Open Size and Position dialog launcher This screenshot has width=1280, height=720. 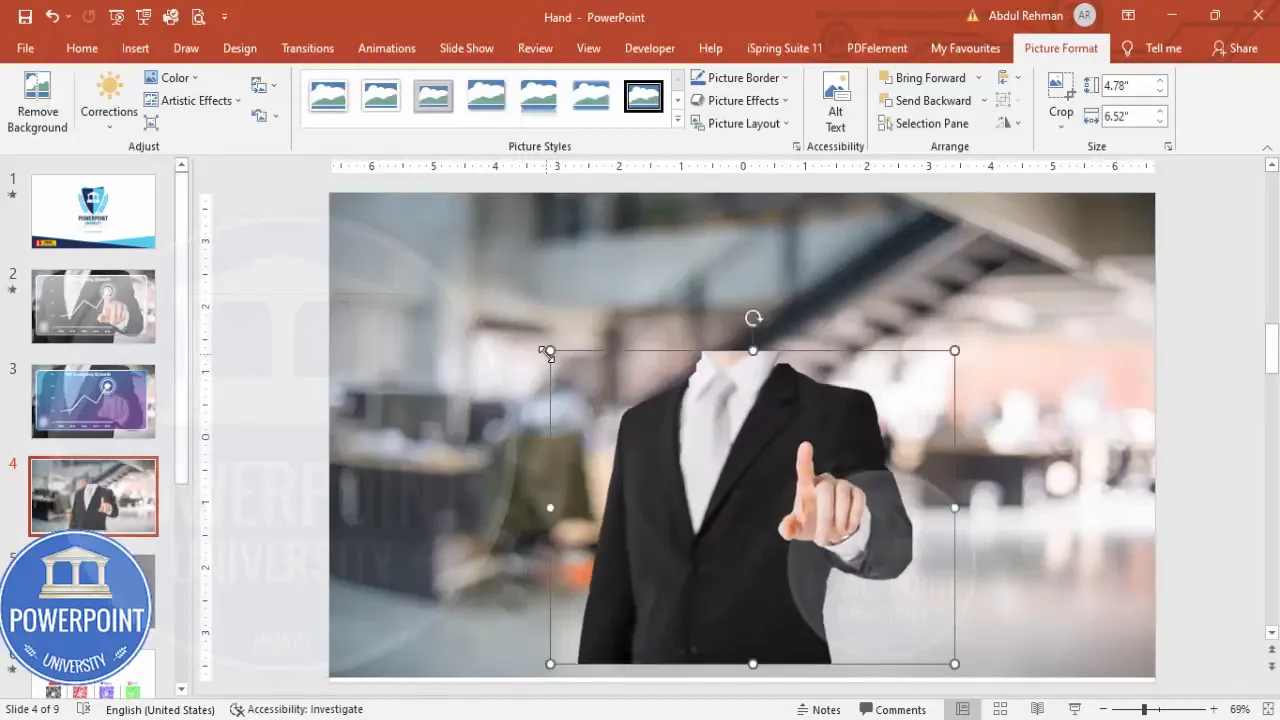pyautogui.click(x=1168, y=147)
